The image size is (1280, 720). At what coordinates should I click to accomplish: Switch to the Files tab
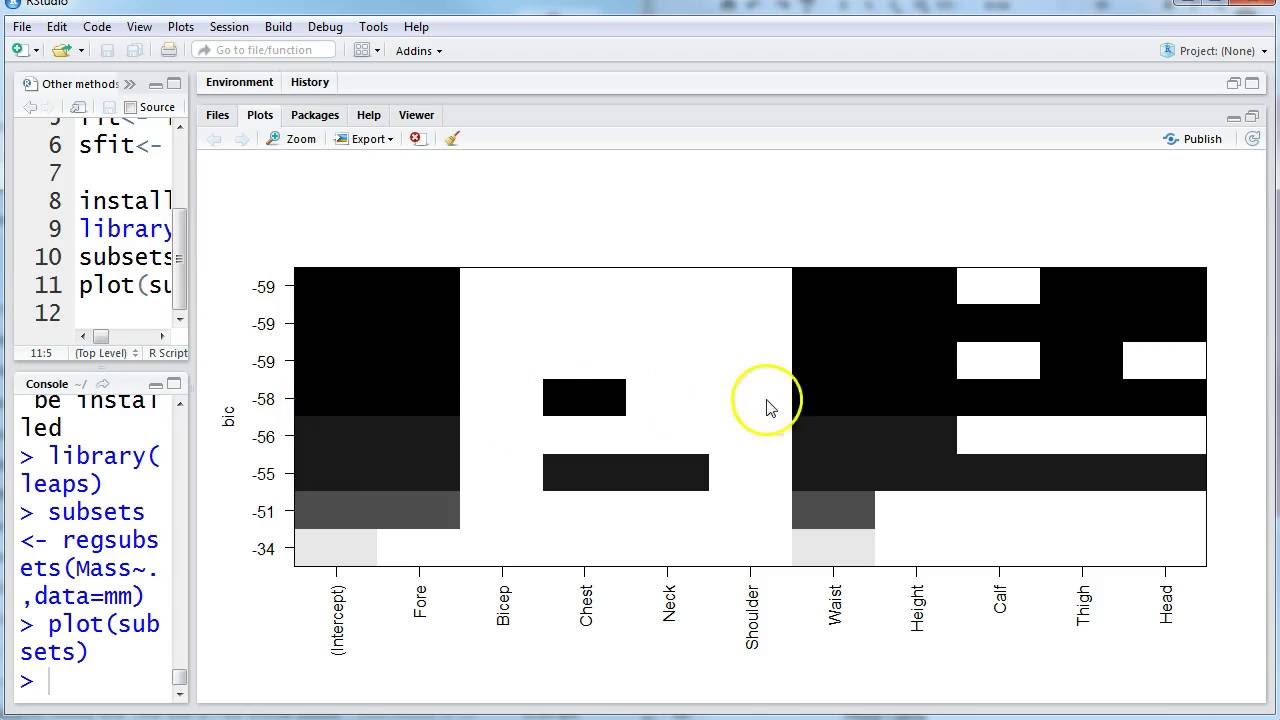(217, 115)
